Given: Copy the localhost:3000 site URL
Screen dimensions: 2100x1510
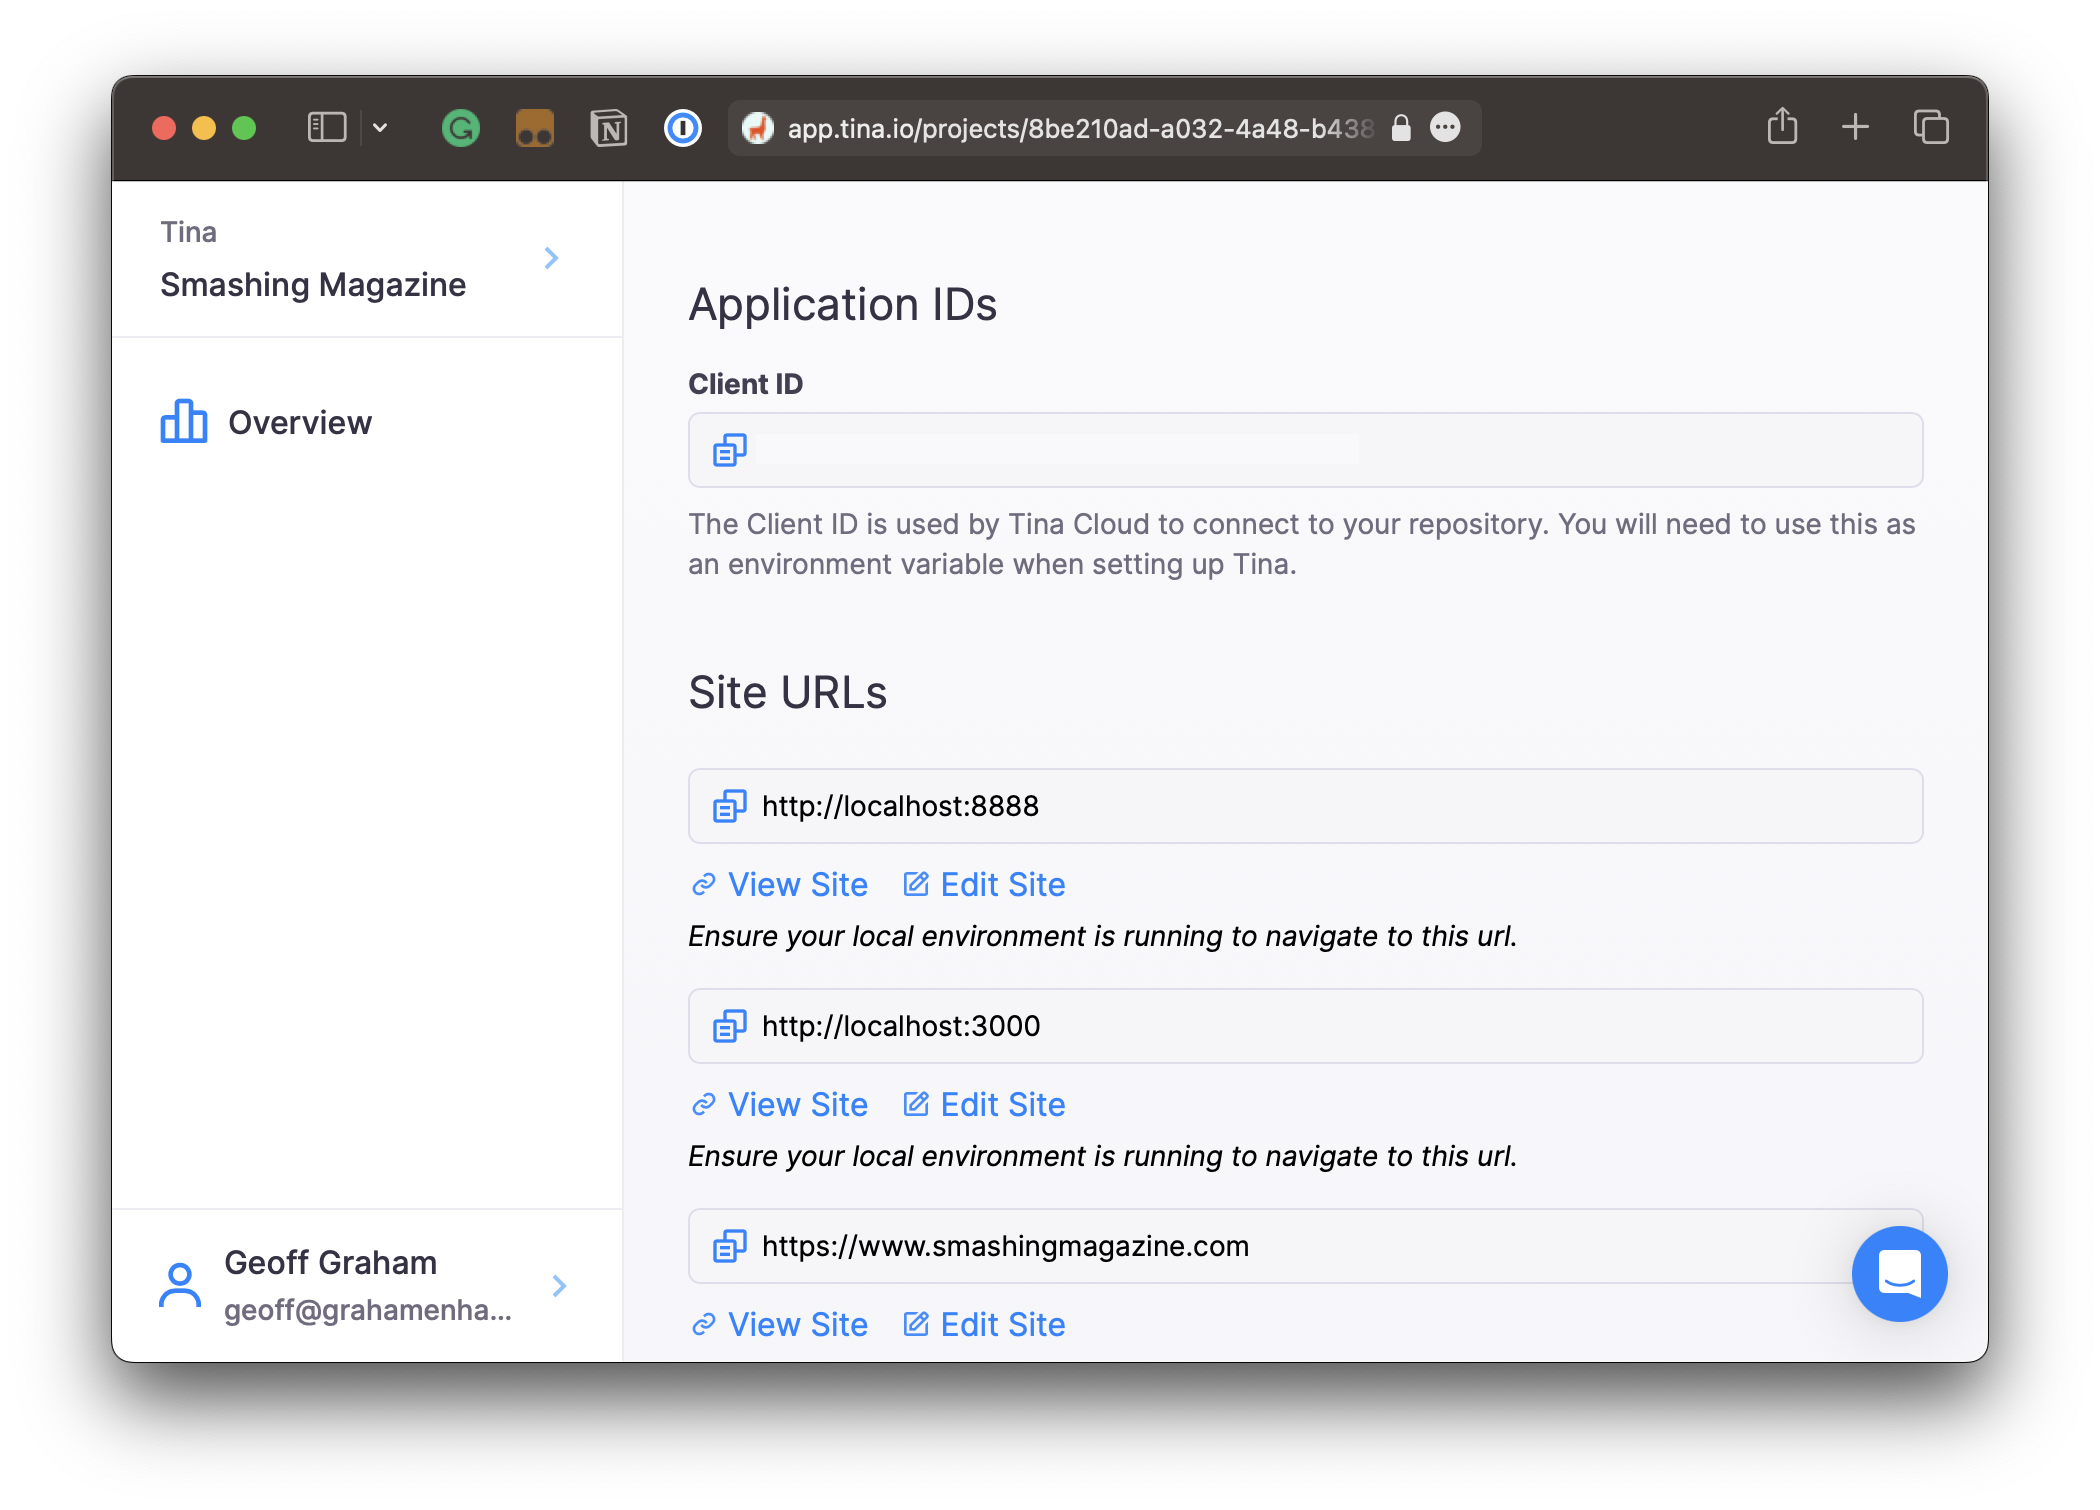Looking at the screenshot, I should pyautogui.click(x=729, y=1026).
